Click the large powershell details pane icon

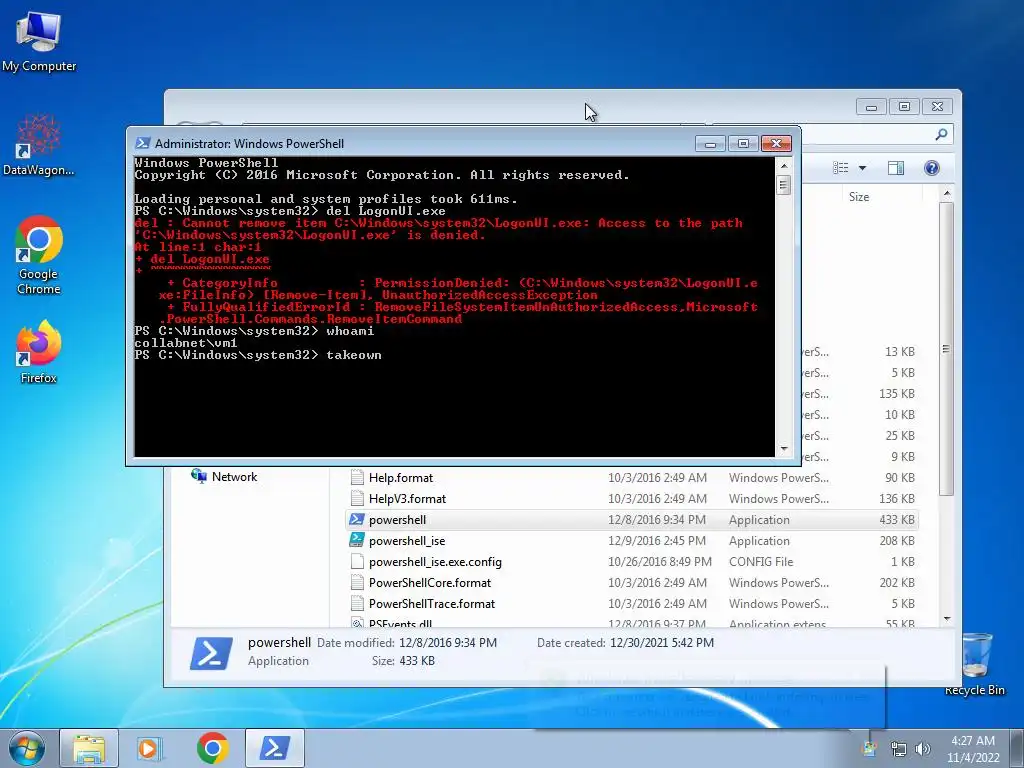[x=211, y=653]
